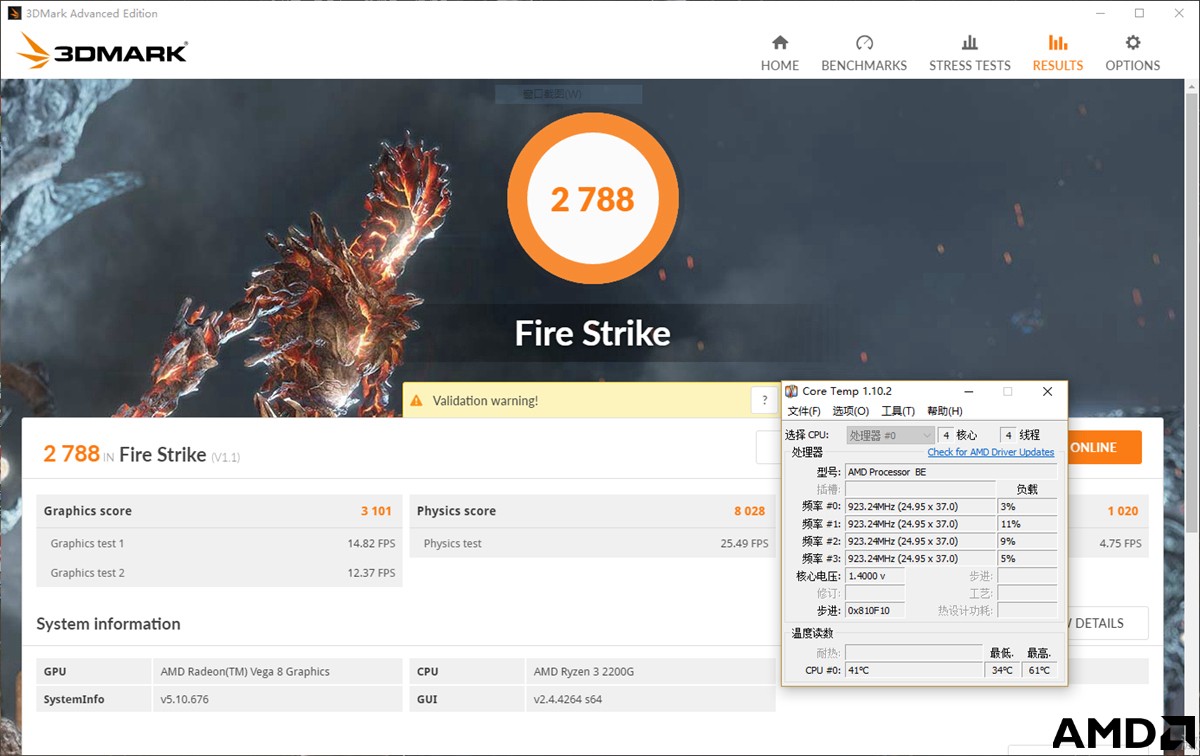Click the Check for AMD Driver Updates link
1200x756 pixels.
(x=991, y=452)
